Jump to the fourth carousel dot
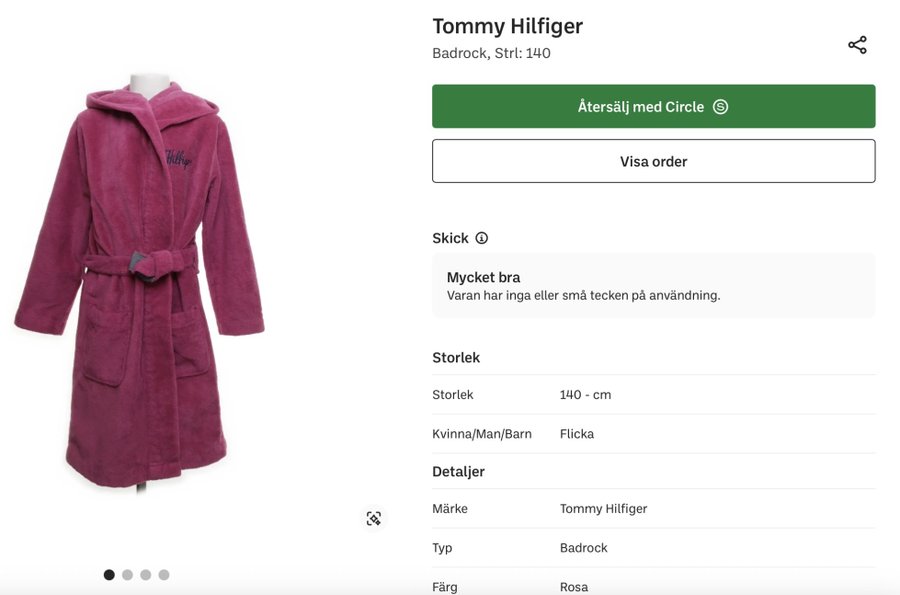This screenshot has width=900, height=595. pos(164,575)
